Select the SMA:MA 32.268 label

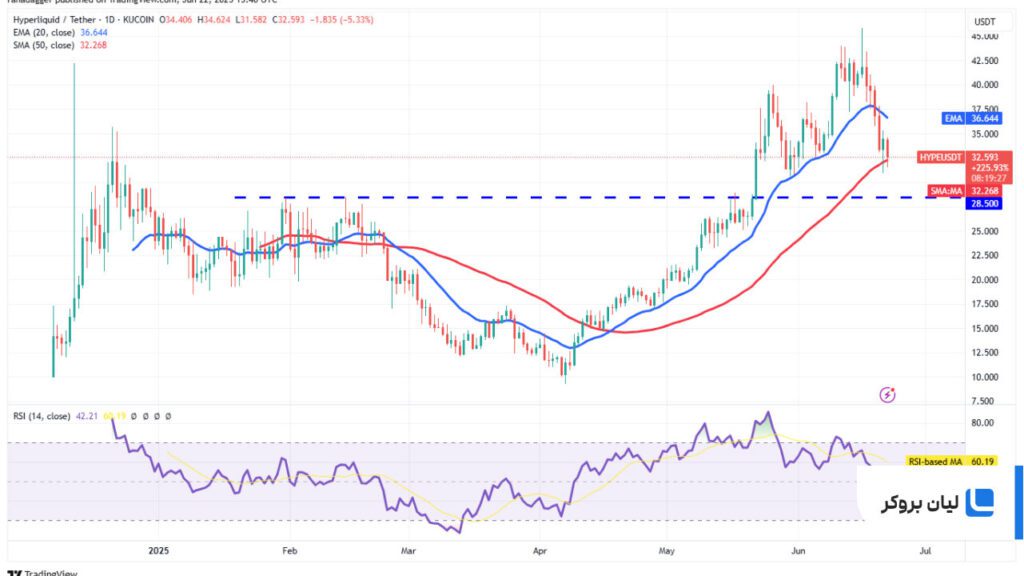(x=964, y=191)
